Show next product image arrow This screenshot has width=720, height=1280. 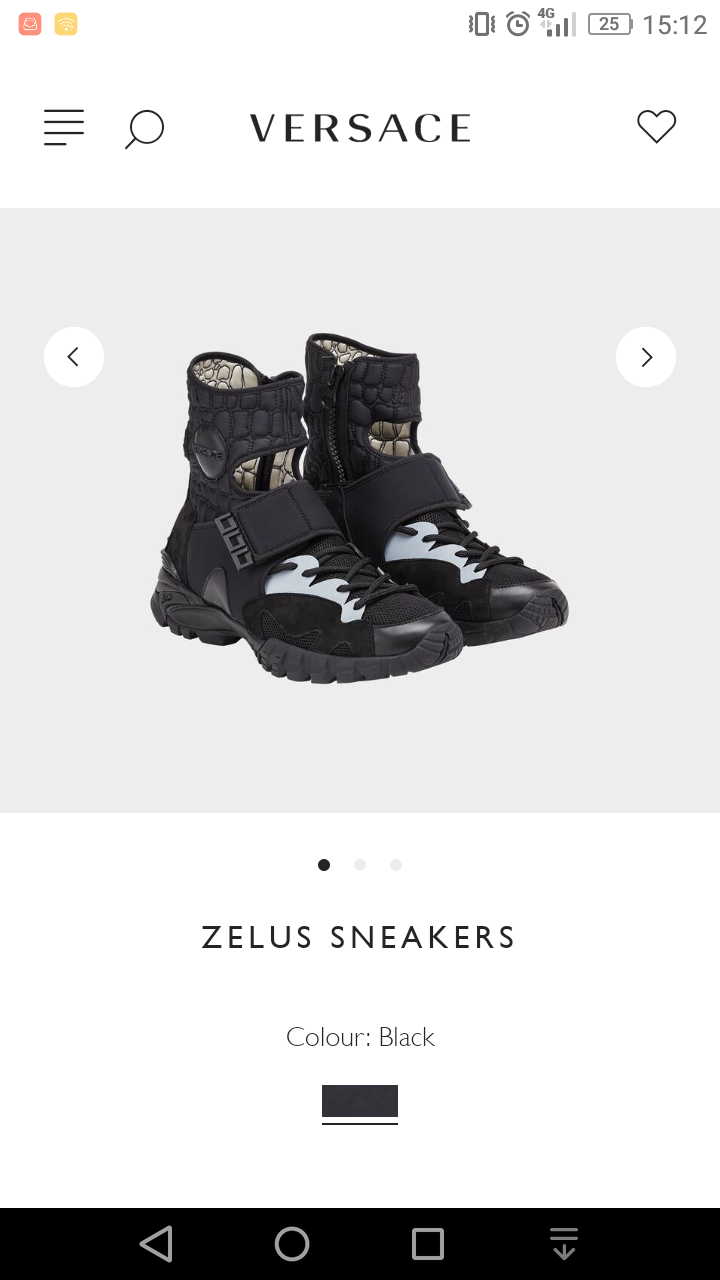pyautogui.click(x=646, y=357)
